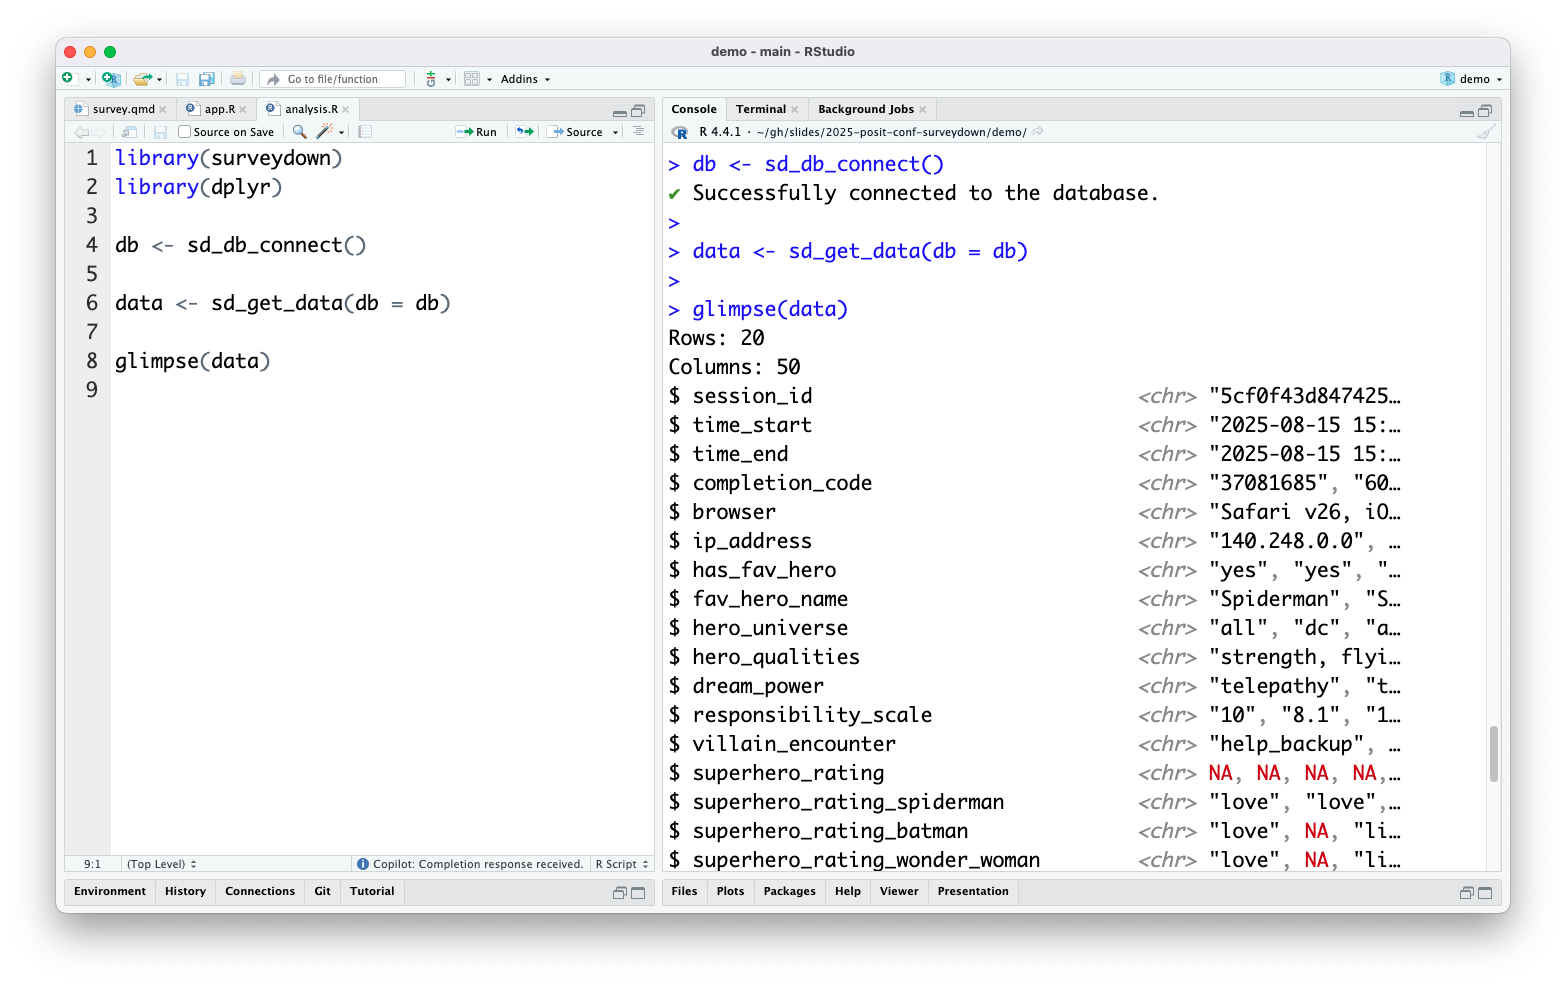Click the Re-run previous code icon
Viewport: 1566px width, 987px height.
tap(524, 132)
